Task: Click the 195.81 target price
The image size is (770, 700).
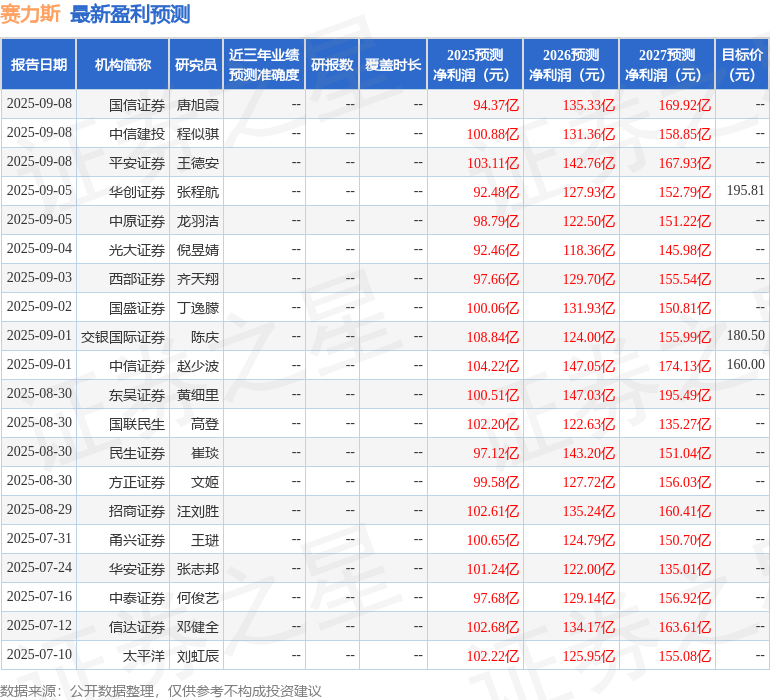Action: point(745,191)
